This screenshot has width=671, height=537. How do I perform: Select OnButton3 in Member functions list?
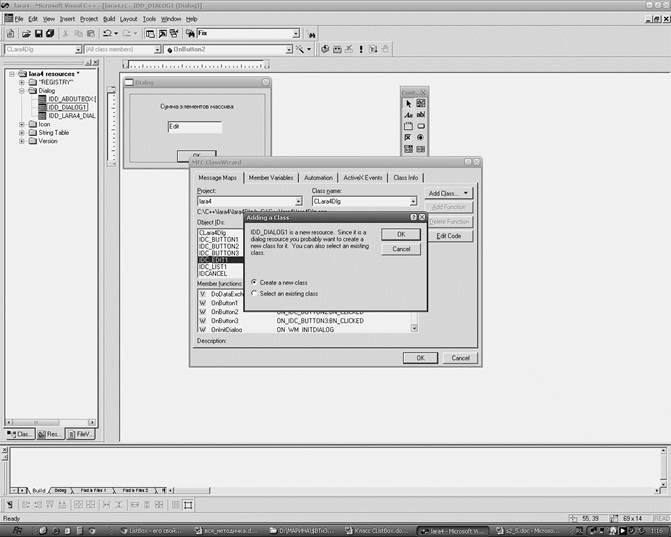tap(225, 320)
